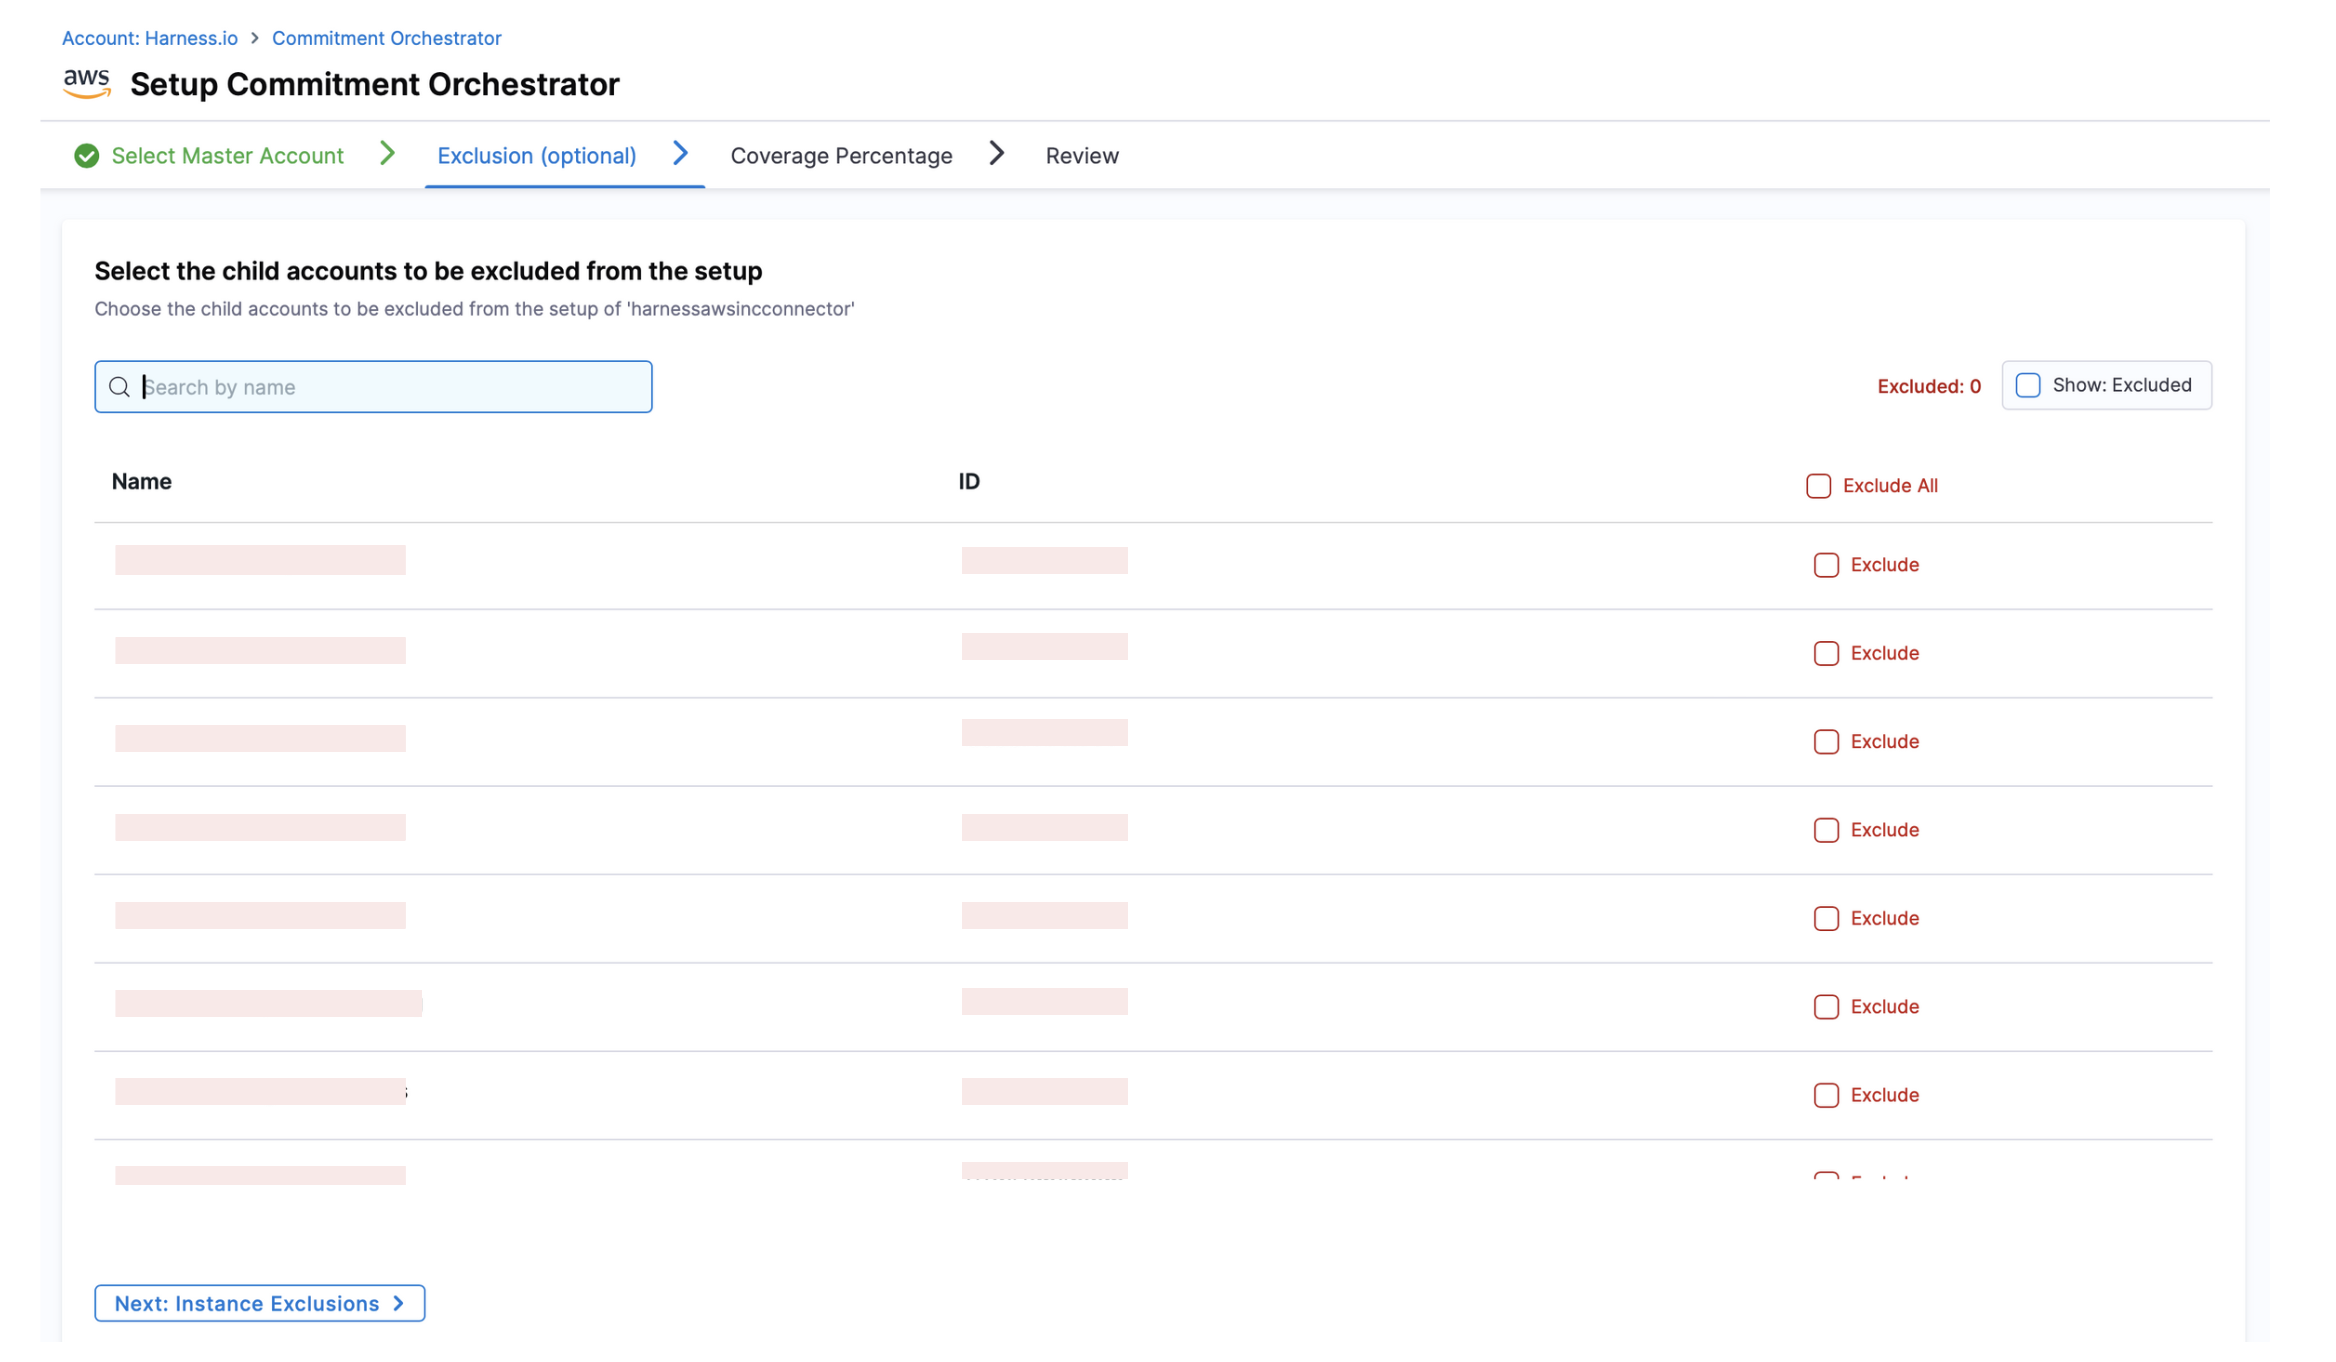Screen dimensions: 2336x1362
Task: Check Exclude for the third account row
Action: click(1826, 742)
